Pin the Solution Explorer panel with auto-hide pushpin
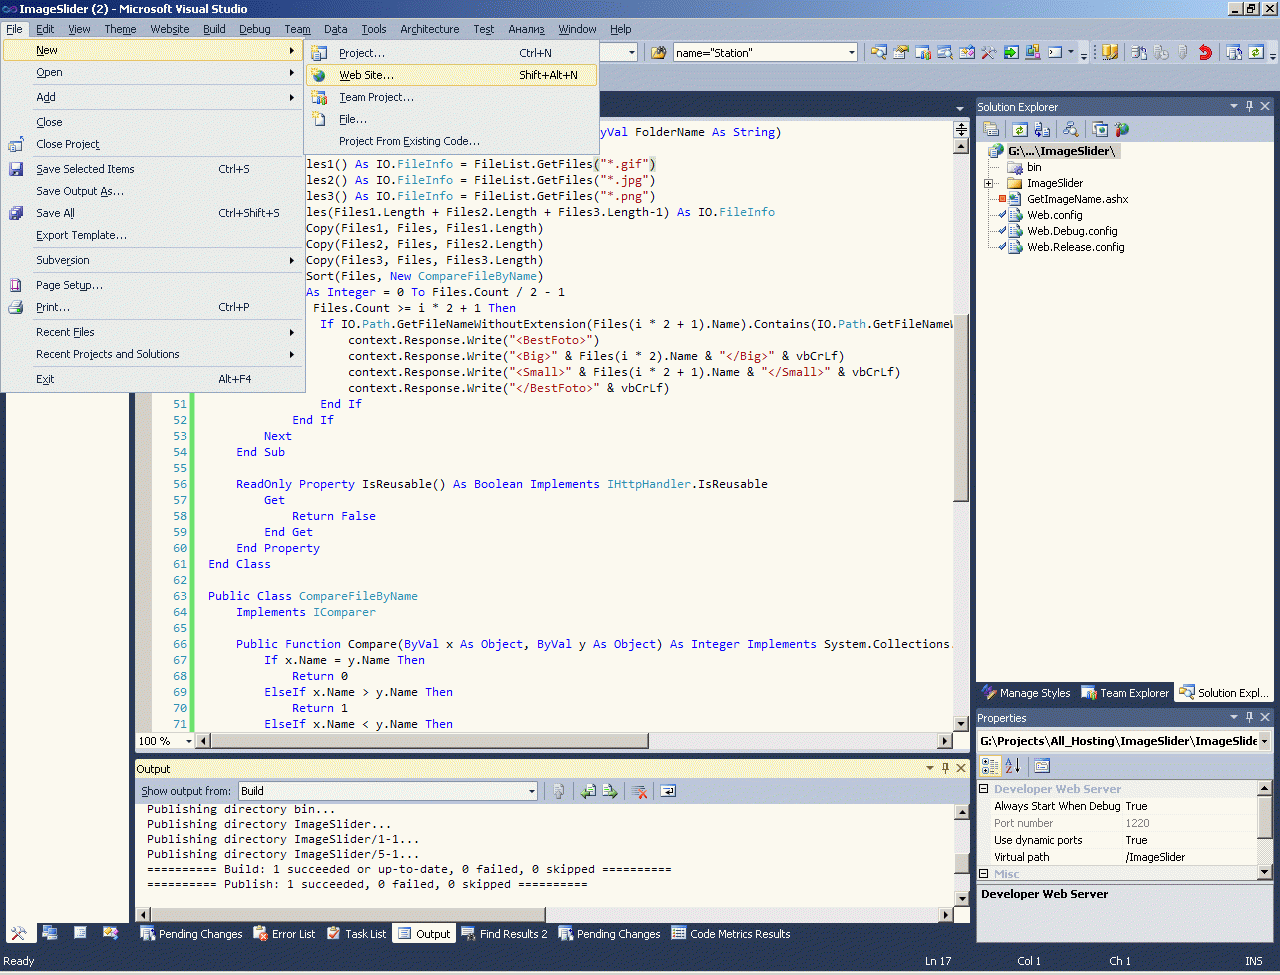The height and width of the screenshot is (975, 1280). (x=1249, y=106)
